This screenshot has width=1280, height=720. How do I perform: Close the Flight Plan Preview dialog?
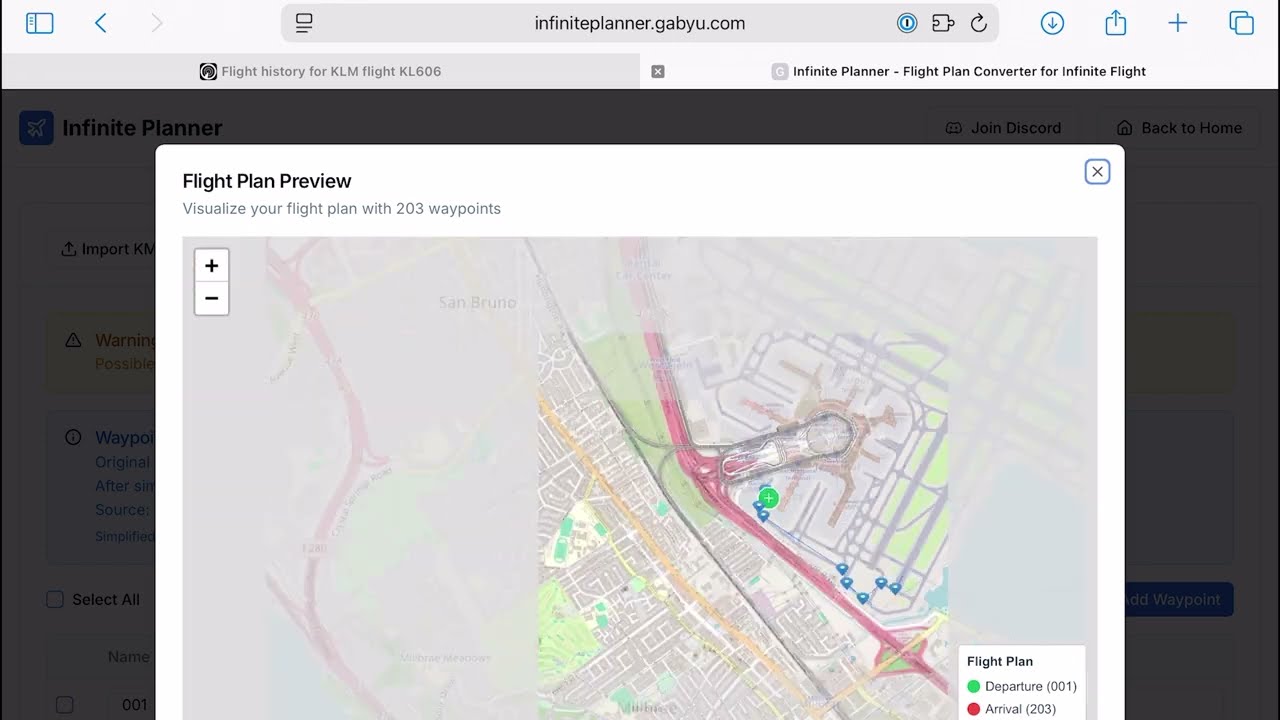click(x=1097, y=172)
